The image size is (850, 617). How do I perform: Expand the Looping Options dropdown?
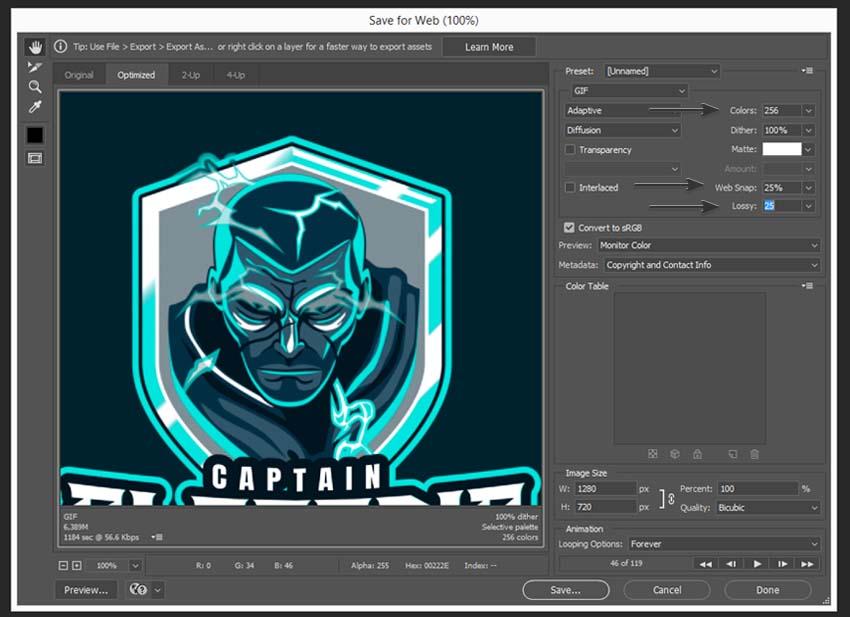pos(814,544)
